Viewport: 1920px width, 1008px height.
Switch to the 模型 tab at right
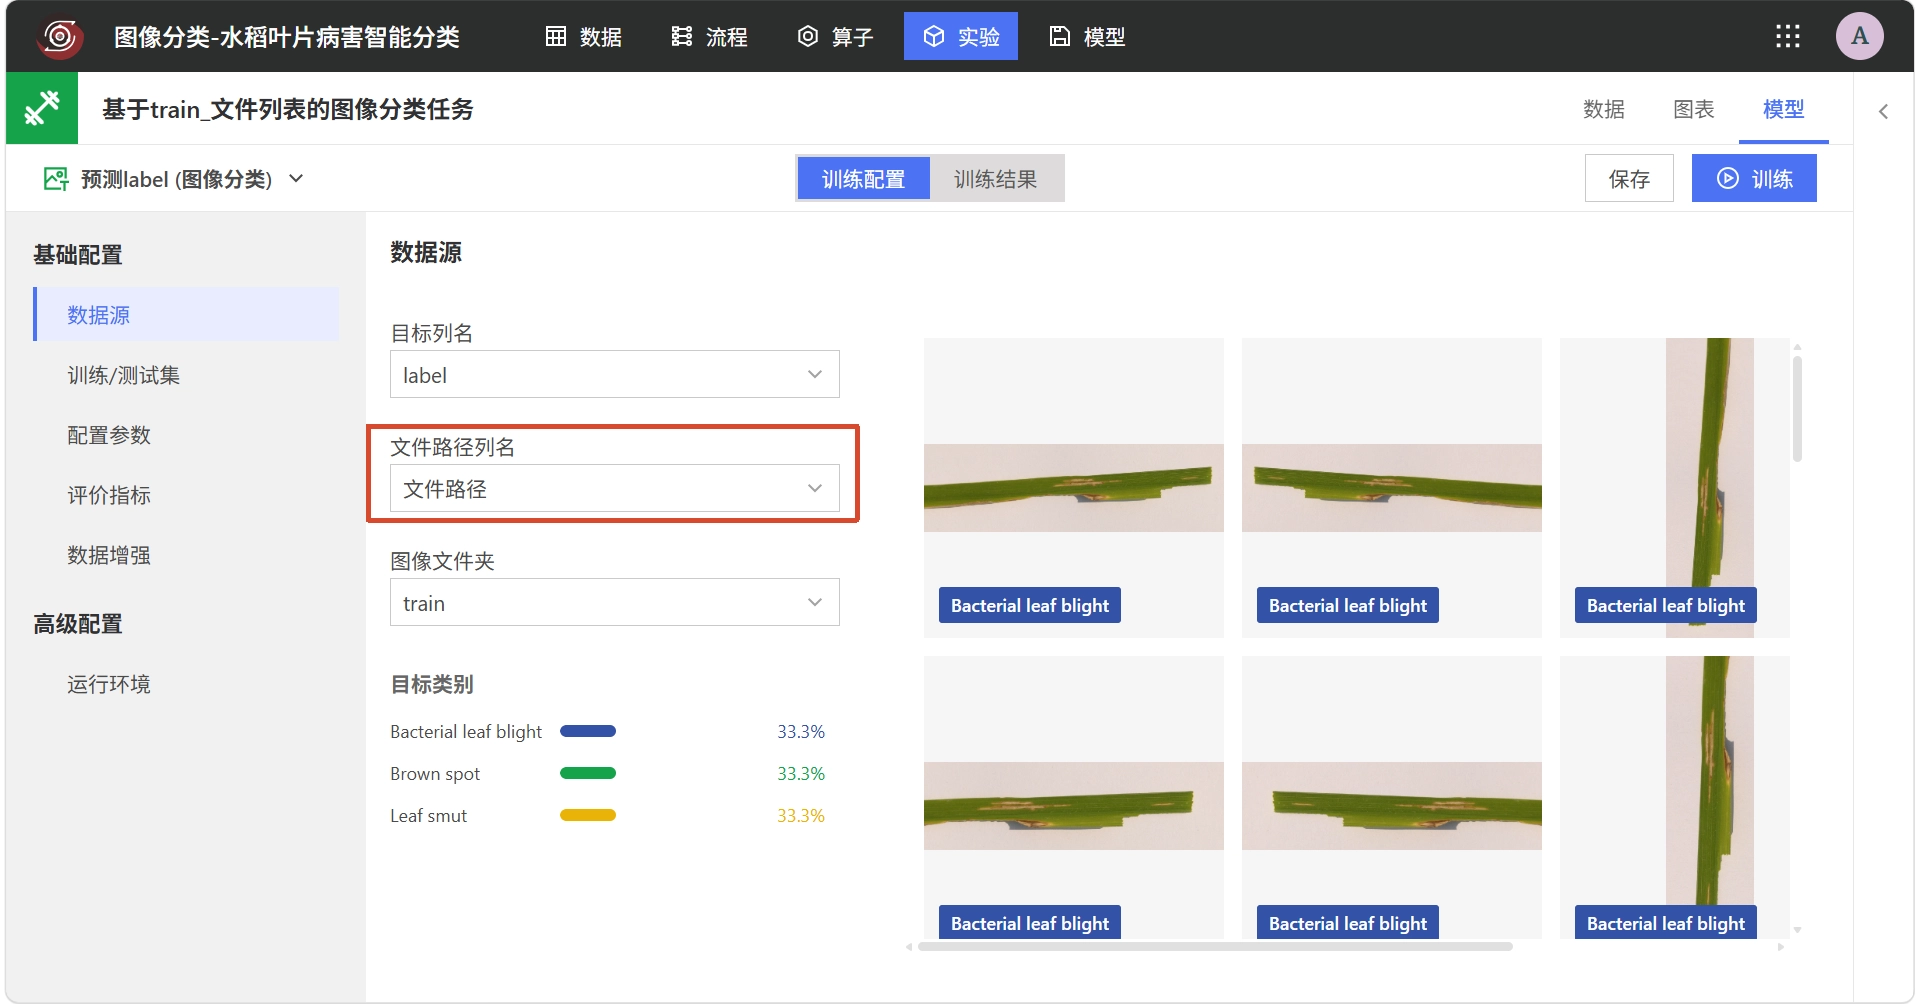[1784, 109]
